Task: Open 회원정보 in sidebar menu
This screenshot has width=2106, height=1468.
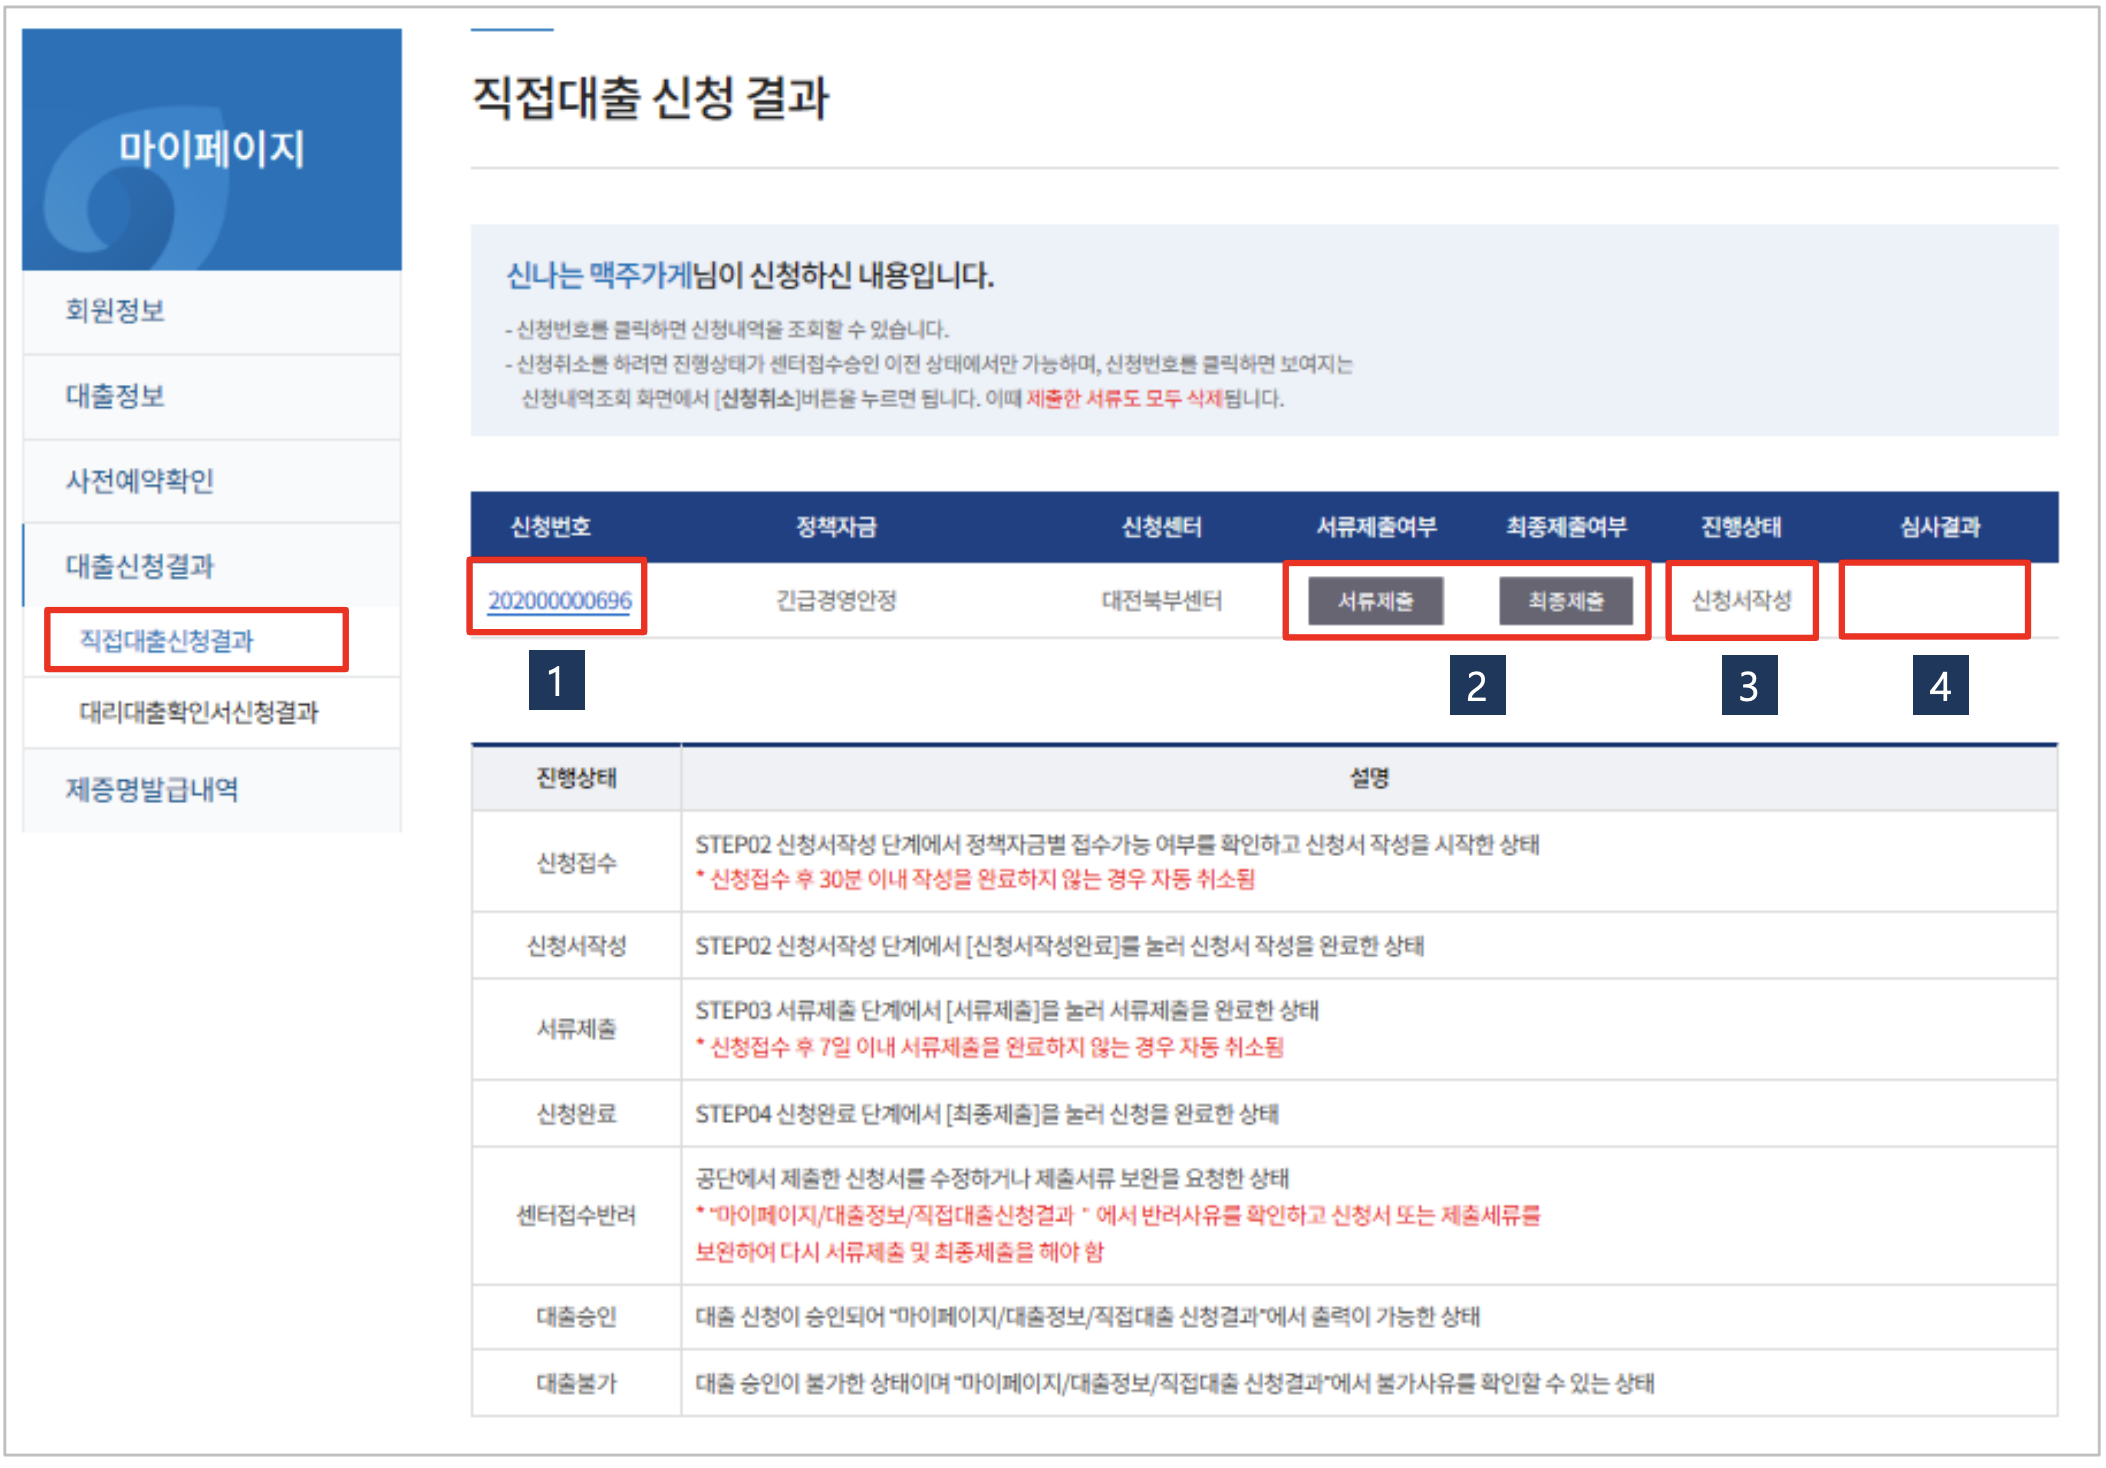Action: pyautogui.click(x=115, y=311)
